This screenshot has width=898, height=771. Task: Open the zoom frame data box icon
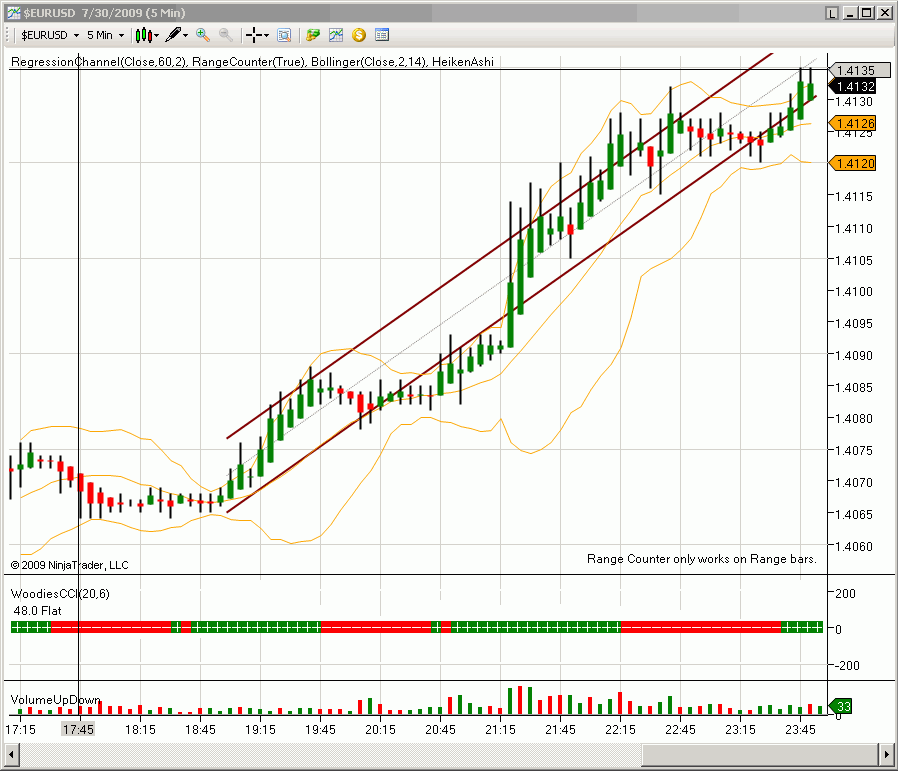[x=284, y=36]
